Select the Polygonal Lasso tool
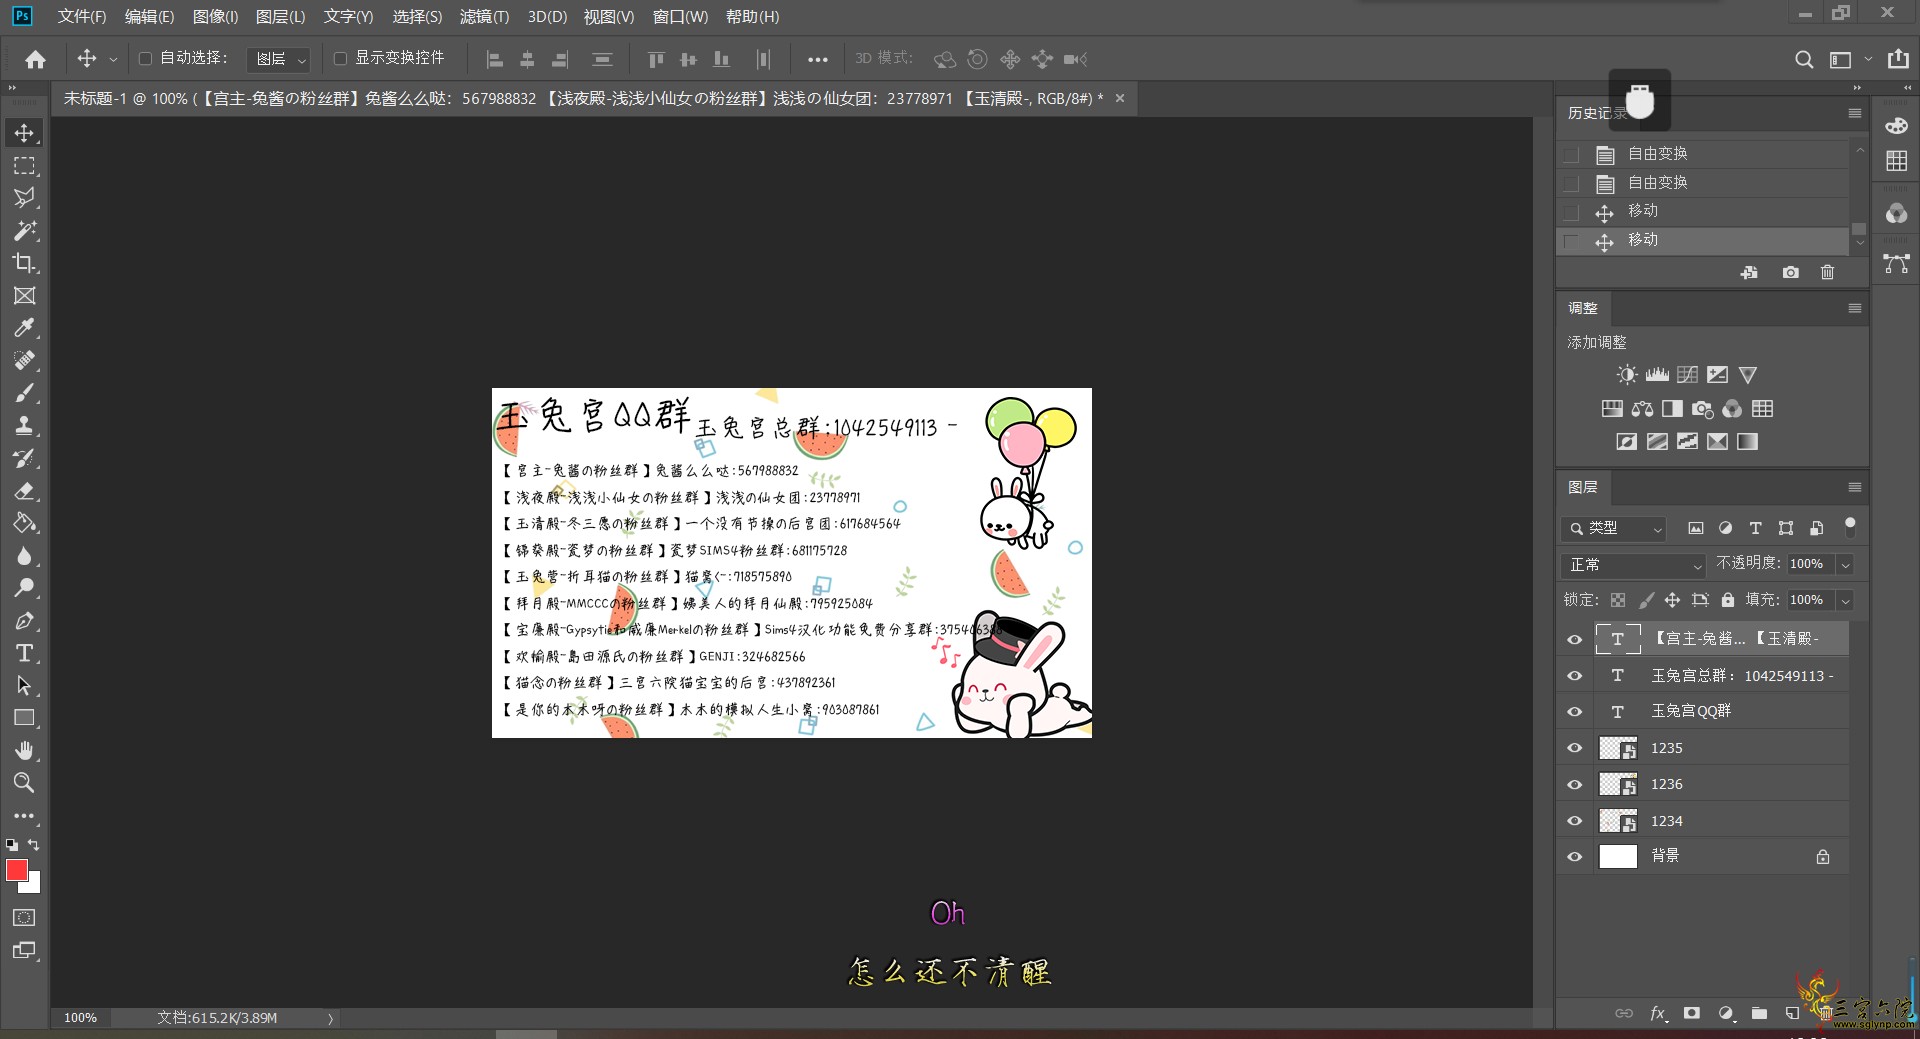Screen dimensions: 1920x1039 [x=24, y=198]
